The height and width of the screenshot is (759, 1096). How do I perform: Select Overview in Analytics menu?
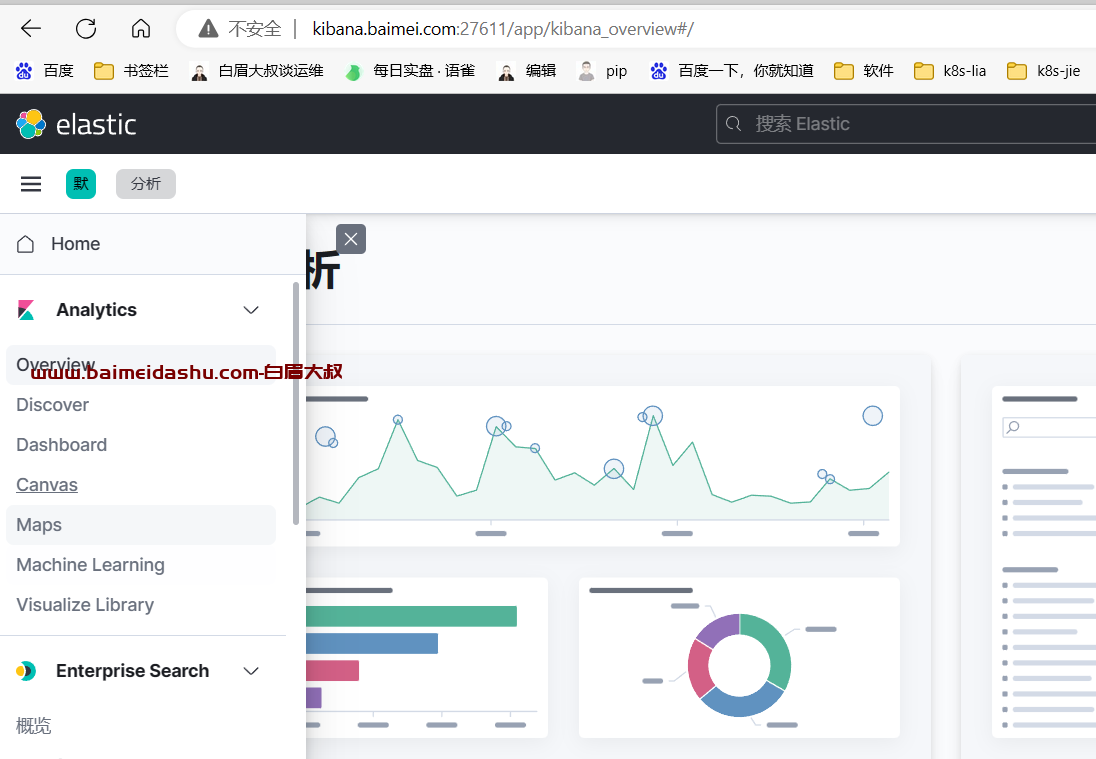click(x=140, y=365)
